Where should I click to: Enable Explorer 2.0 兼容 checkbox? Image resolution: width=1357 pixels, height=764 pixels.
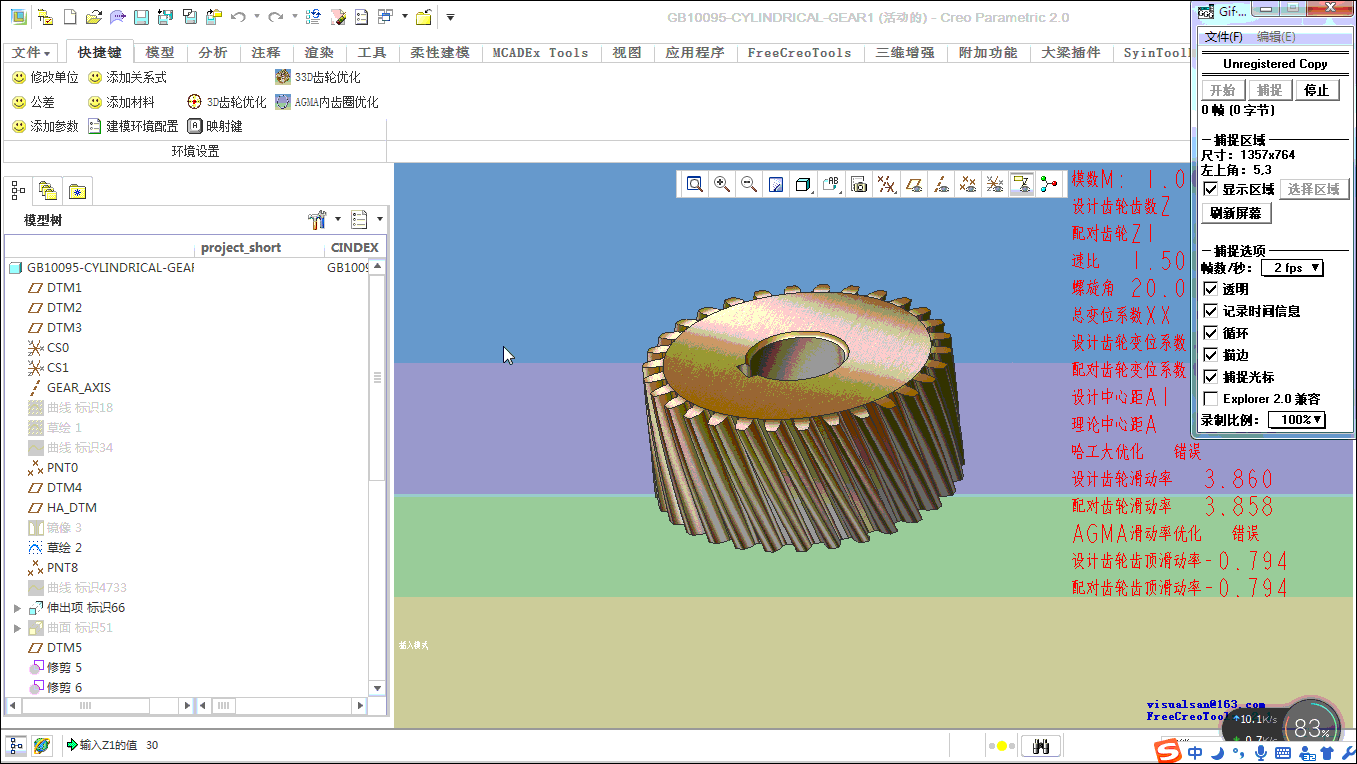pos(1211,398)
